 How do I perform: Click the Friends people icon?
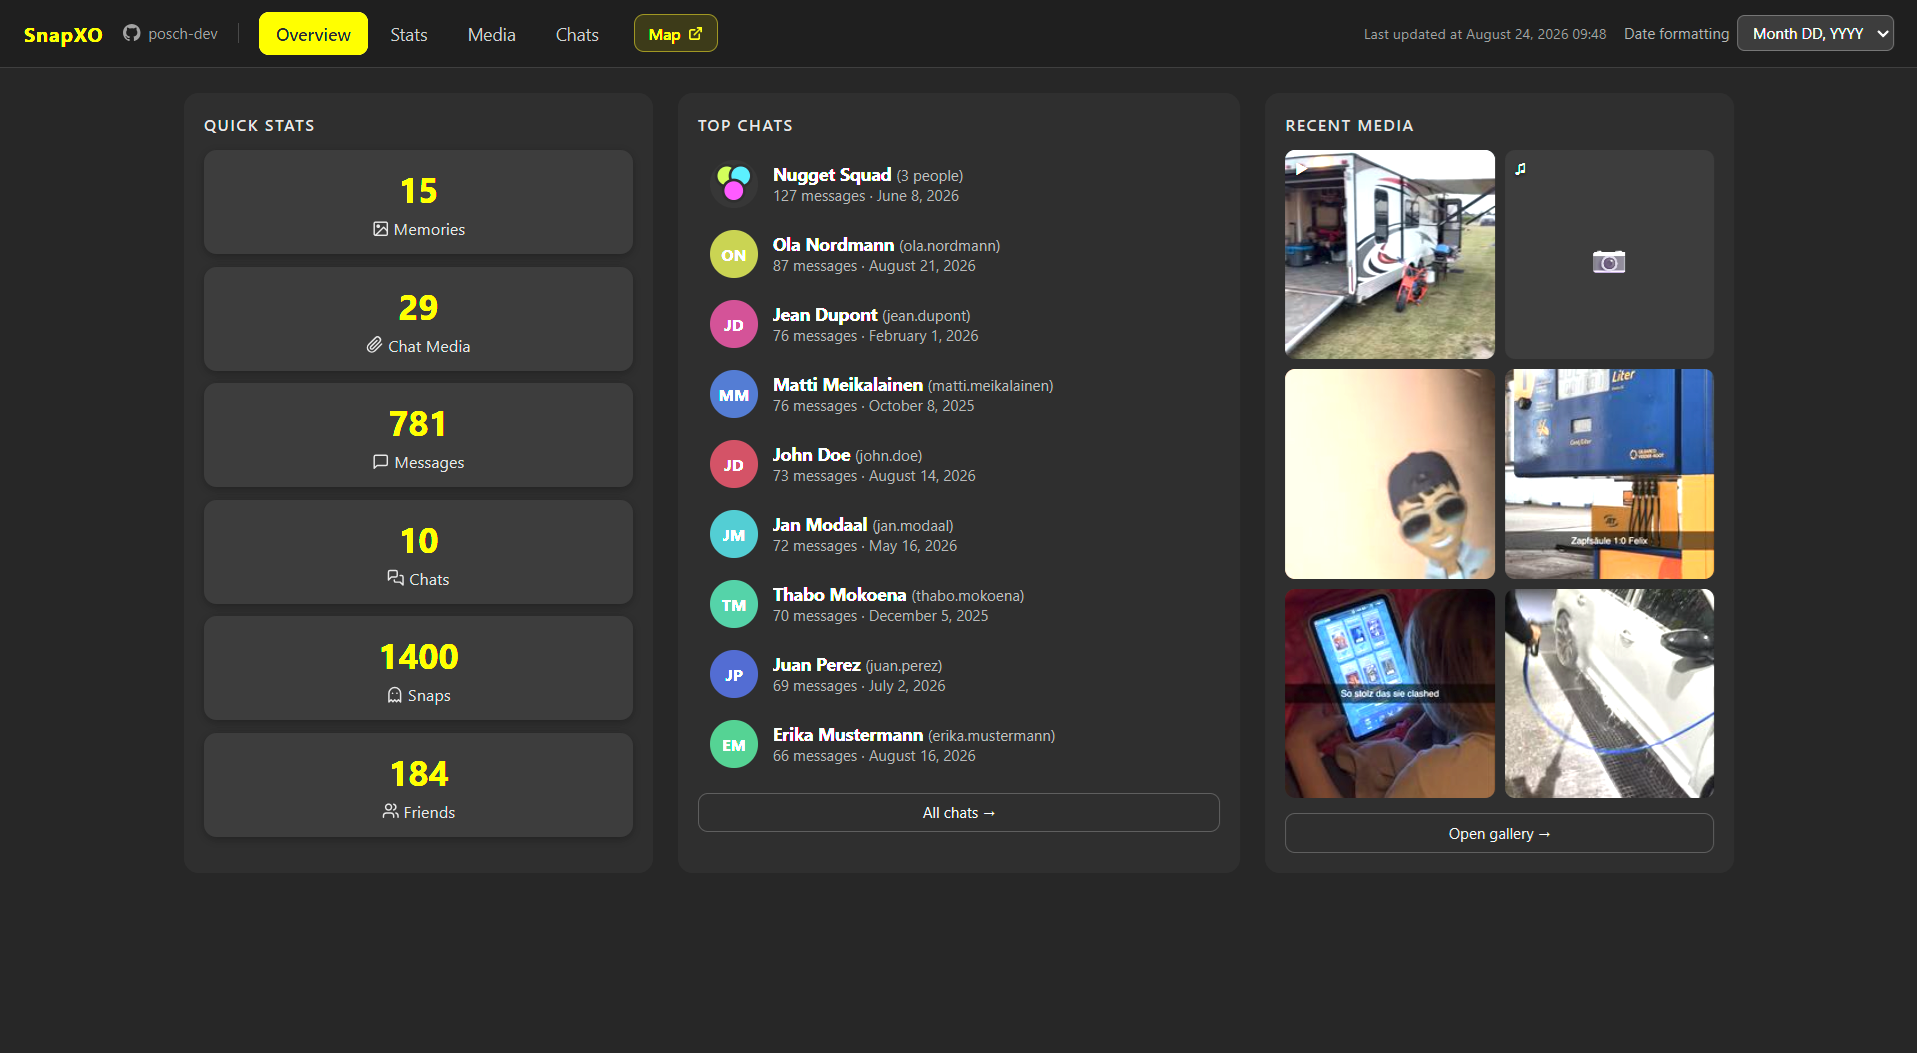[x=390, y=811]
